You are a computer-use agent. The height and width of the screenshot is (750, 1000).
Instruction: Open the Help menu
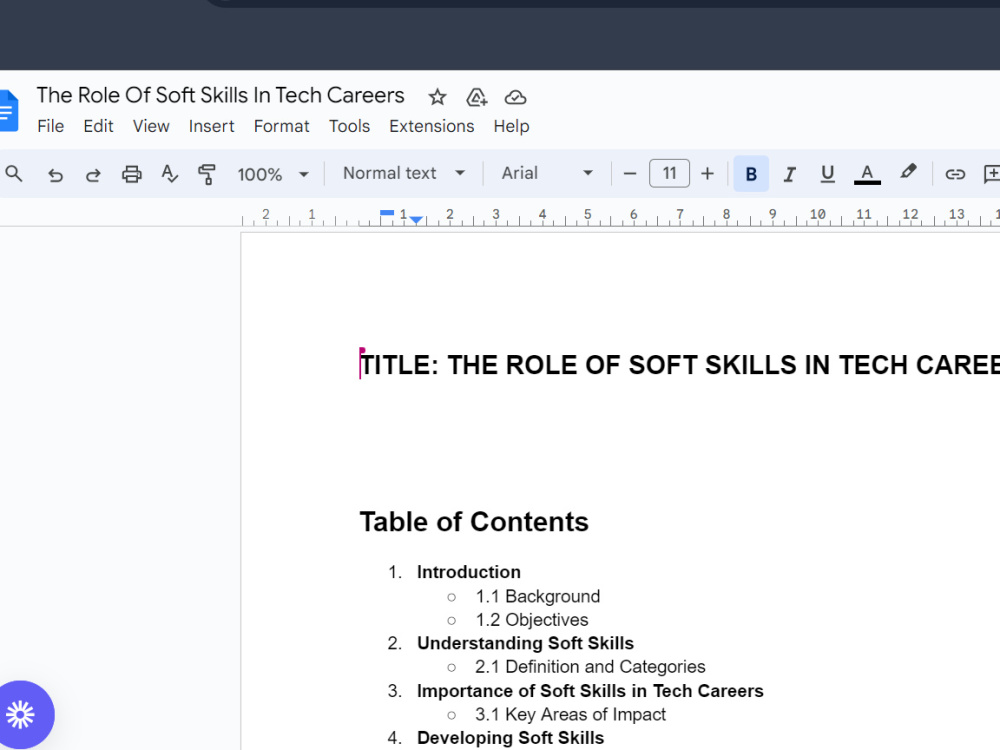point(511,126)
